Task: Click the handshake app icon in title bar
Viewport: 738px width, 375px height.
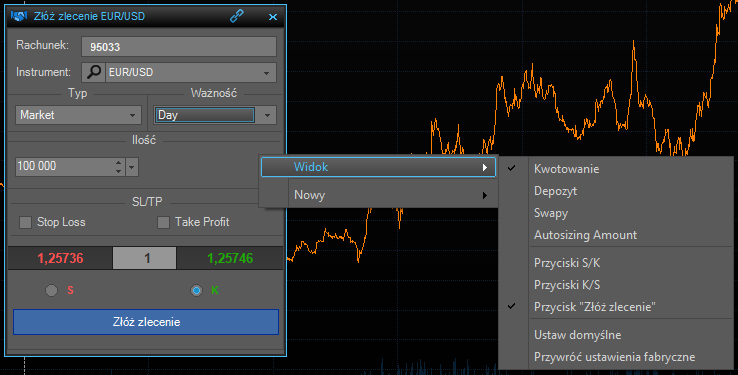Action: point(19,16)
